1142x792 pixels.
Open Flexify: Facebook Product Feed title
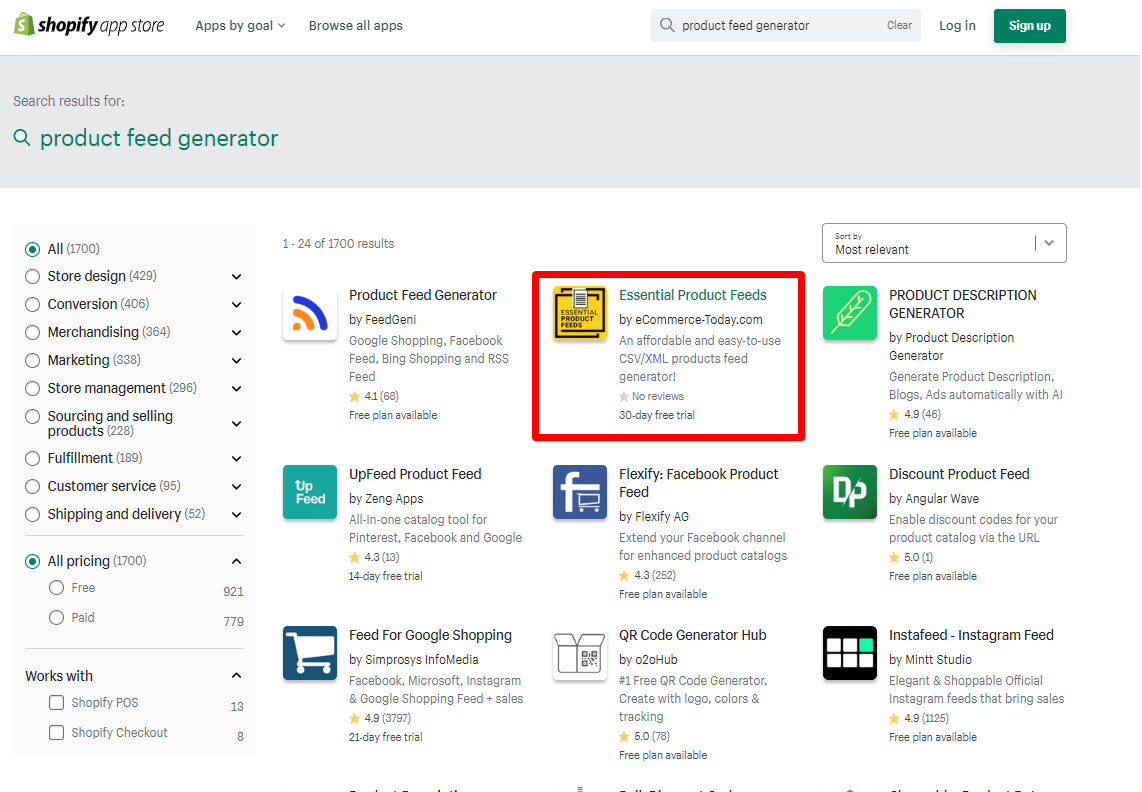click(x=698, y=483)
